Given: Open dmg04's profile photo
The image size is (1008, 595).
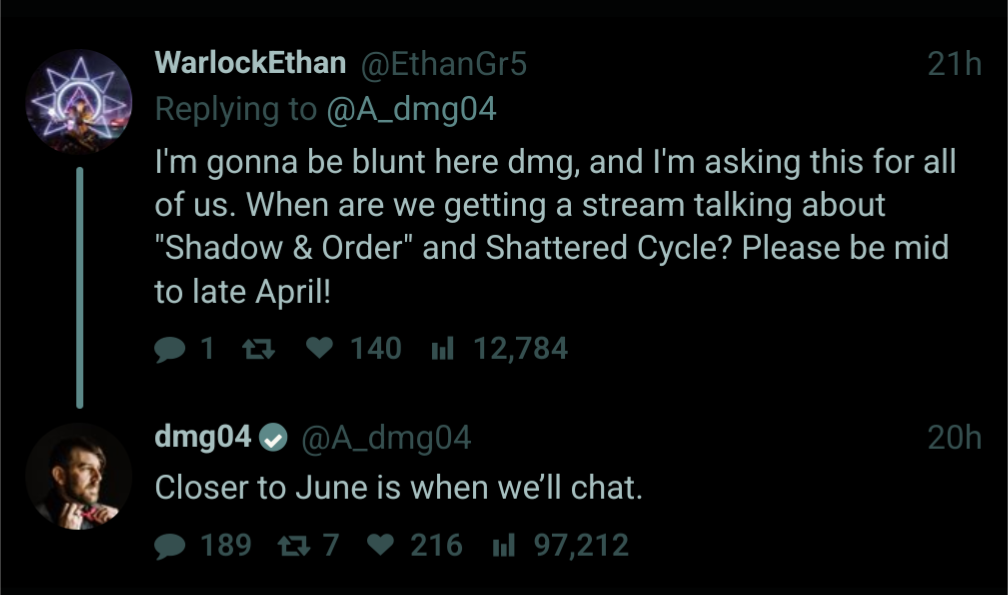Looking at the screenshot, I should (x=78, y=476).
